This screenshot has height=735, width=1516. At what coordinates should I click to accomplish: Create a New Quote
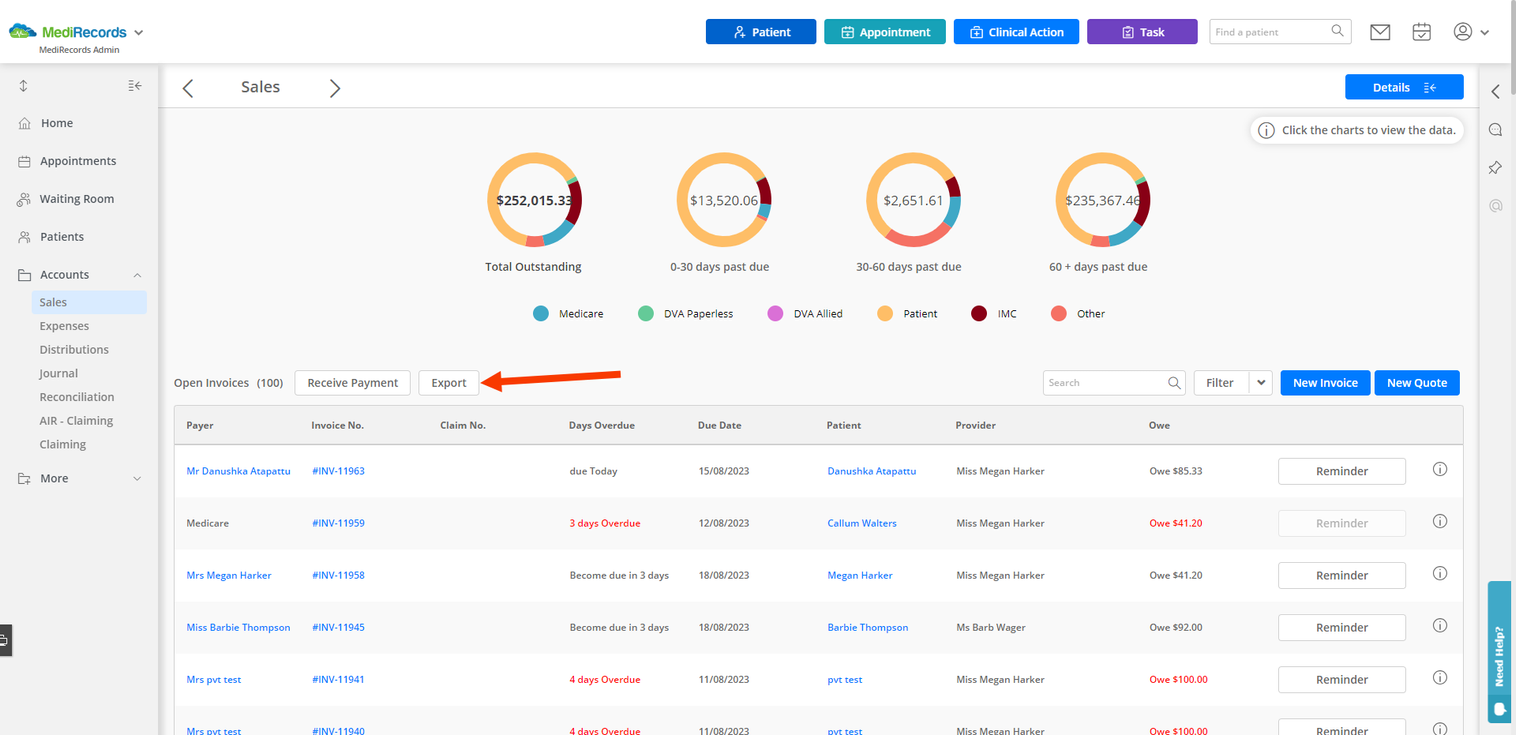[x=1417, y=382]
